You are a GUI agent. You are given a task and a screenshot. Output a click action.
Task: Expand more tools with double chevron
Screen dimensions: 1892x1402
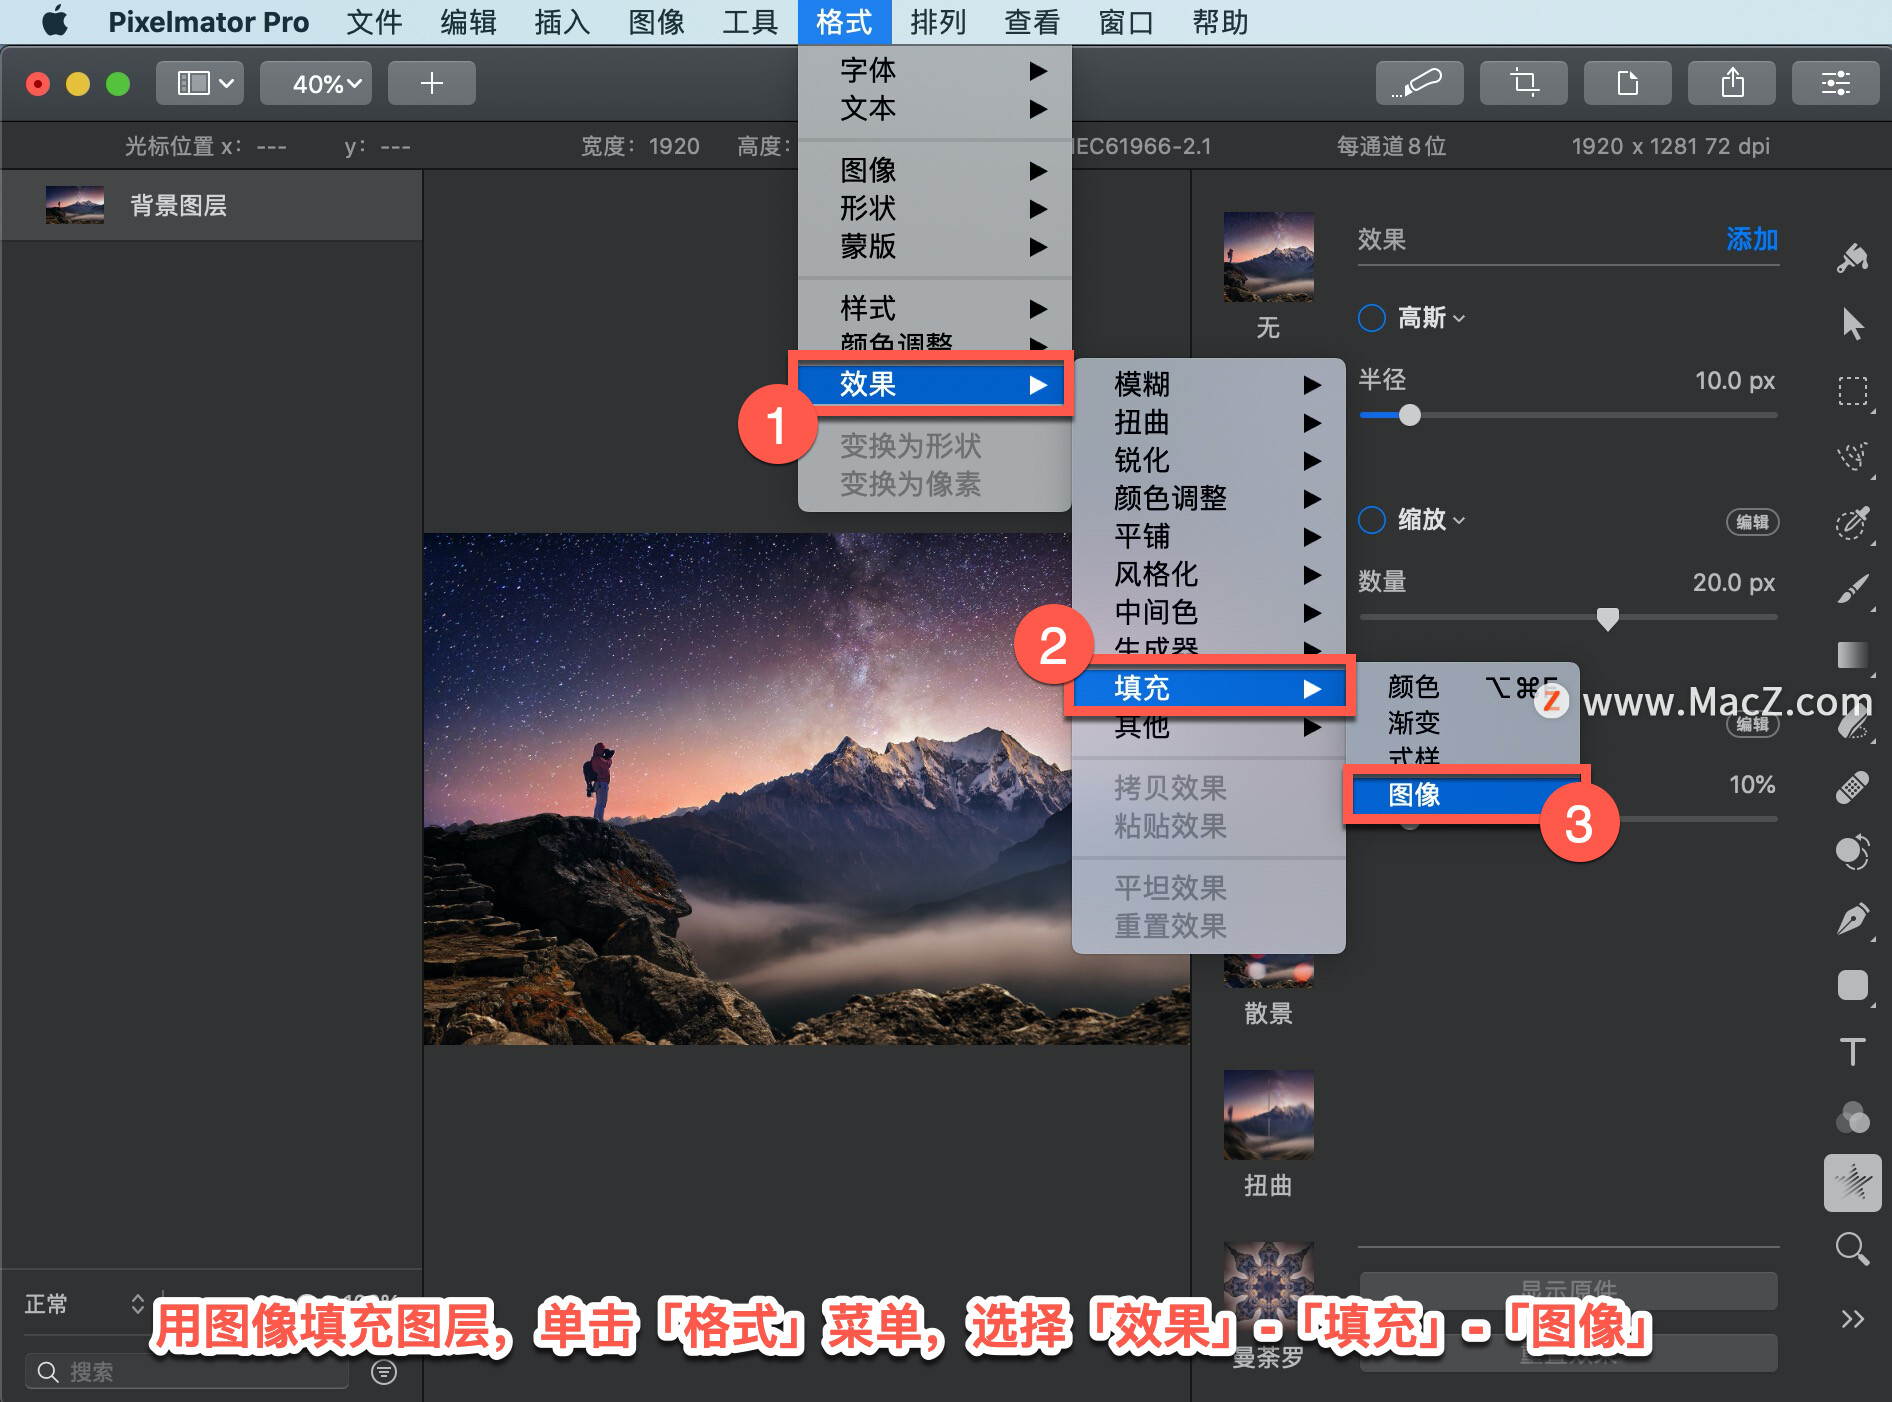point(1852,1319)
